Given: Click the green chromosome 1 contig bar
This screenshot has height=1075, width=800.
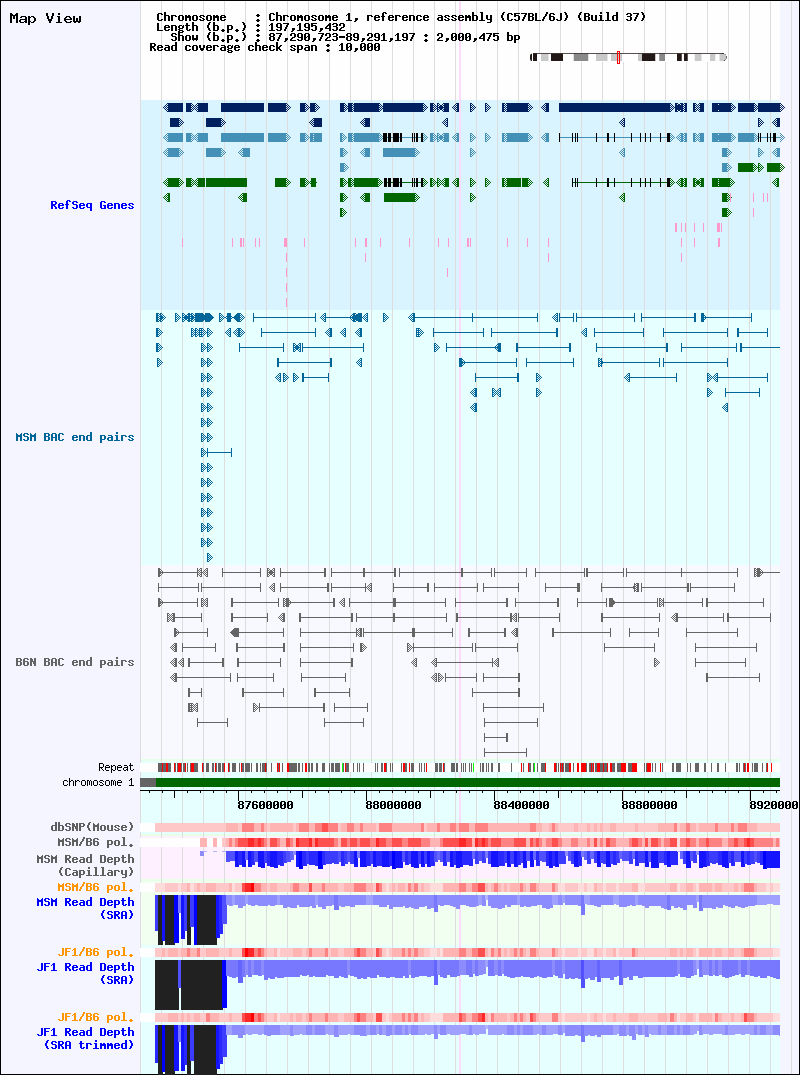Looking at the screenshot, I should 468,782.
